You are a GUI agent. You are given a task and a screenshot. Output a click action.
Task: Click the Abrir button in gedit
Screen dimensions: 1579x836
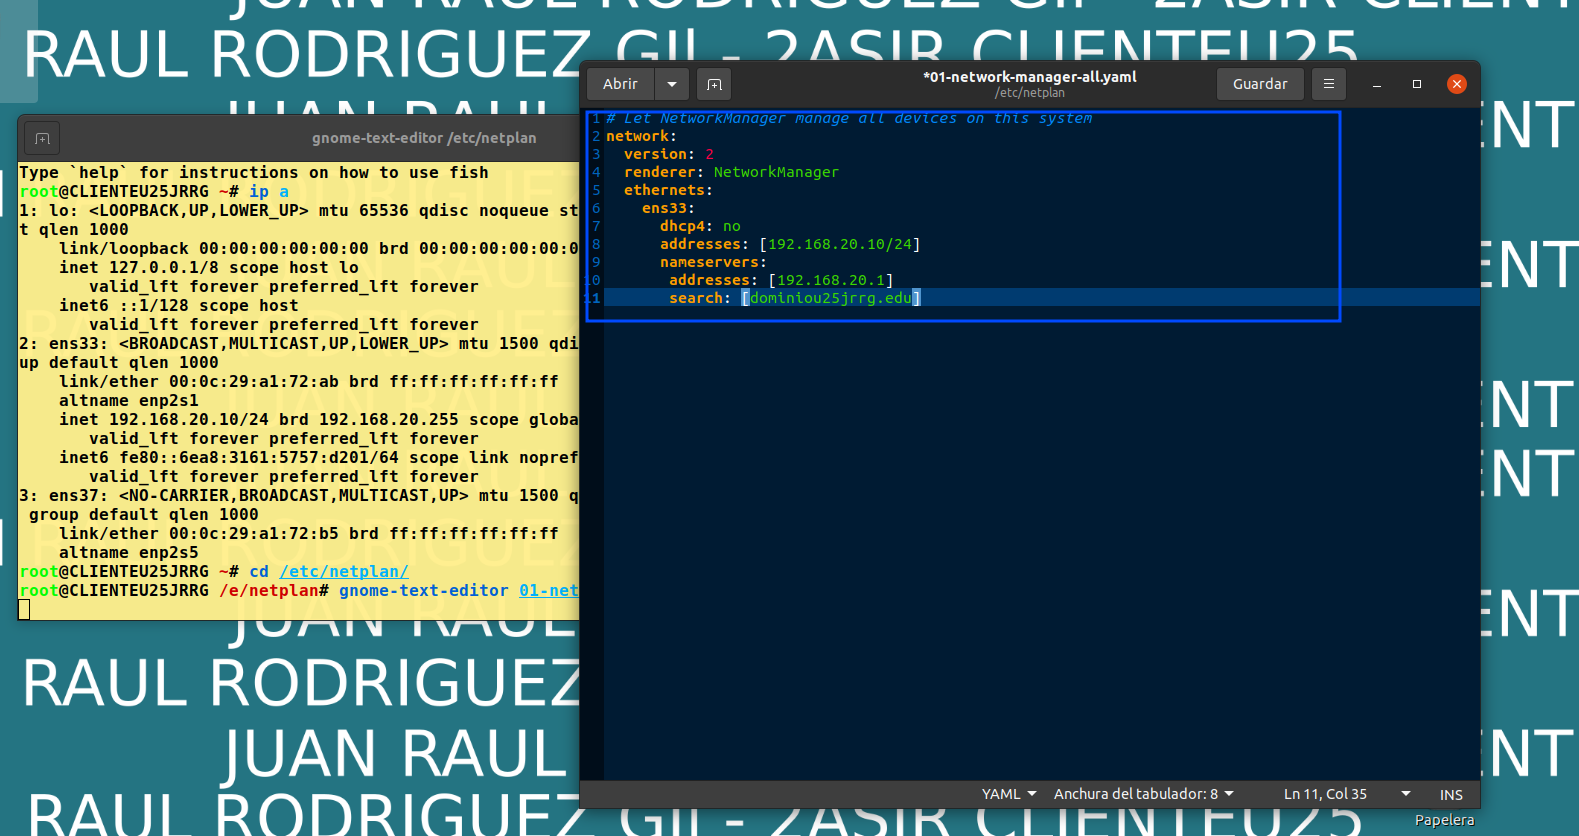(x=620, y=84)
